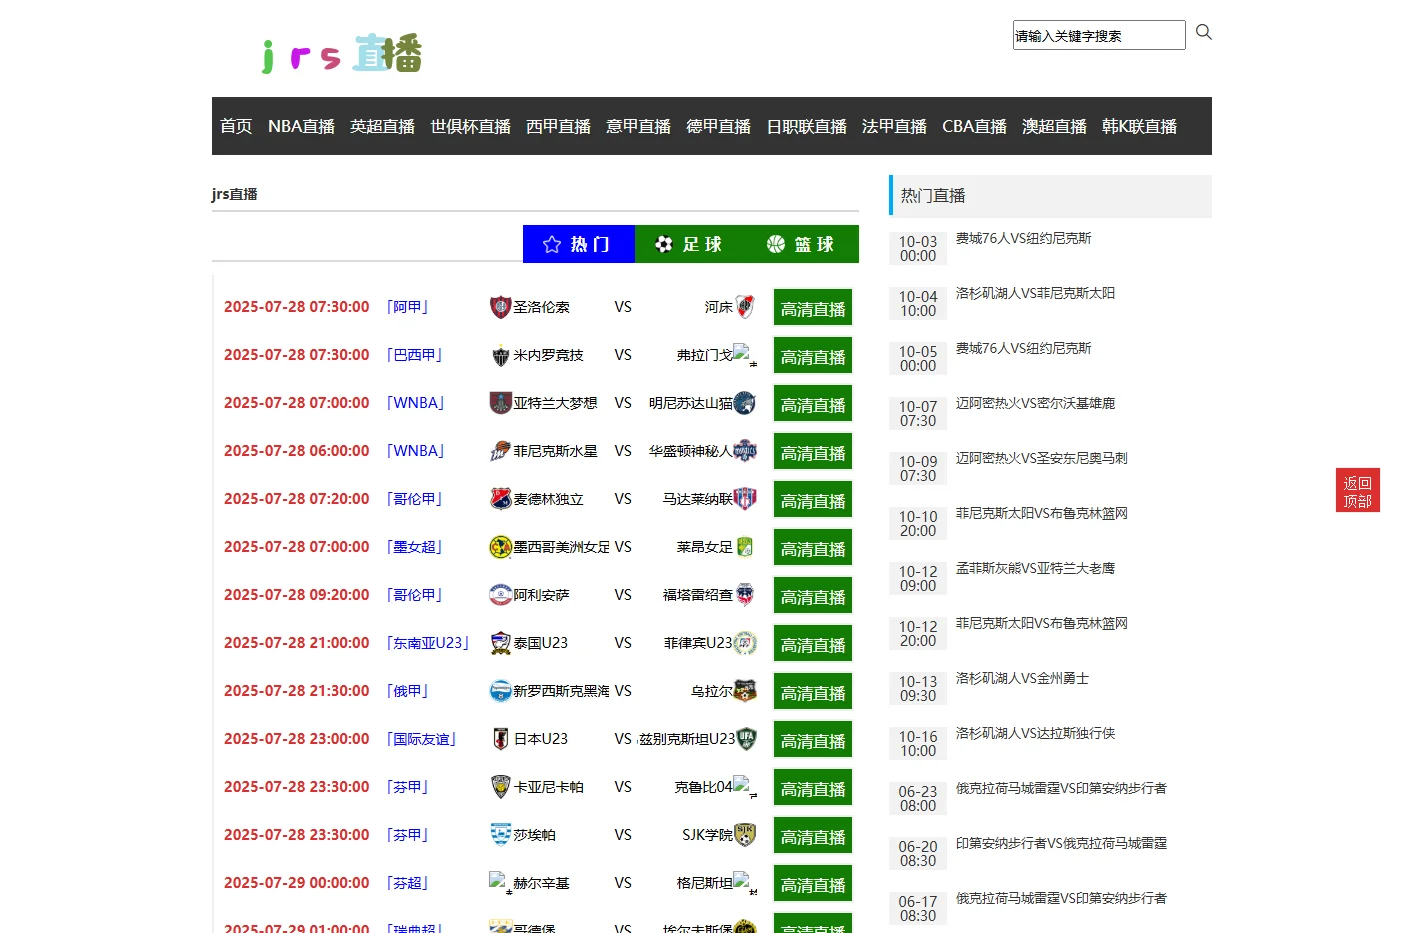Open 洛杉矶湖人VS菲尼克斯太阳 hot match
The width and height of the screenshot is (1424, 933).
tap(1035, 293)
